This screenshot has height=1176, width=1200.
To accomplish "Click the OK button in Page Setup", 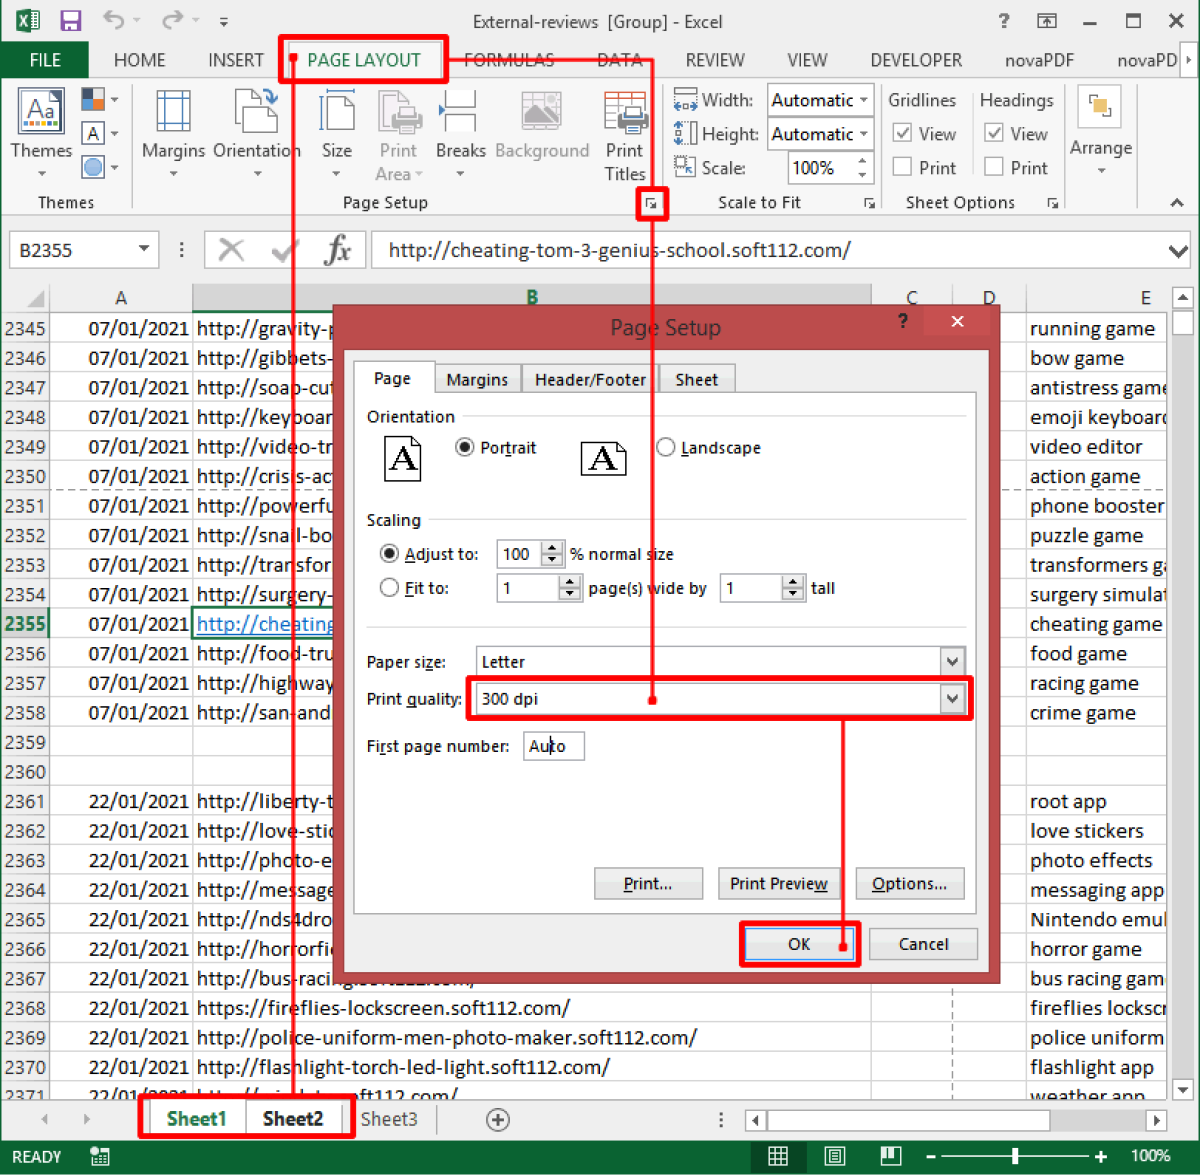I will [x=799, y=944].
